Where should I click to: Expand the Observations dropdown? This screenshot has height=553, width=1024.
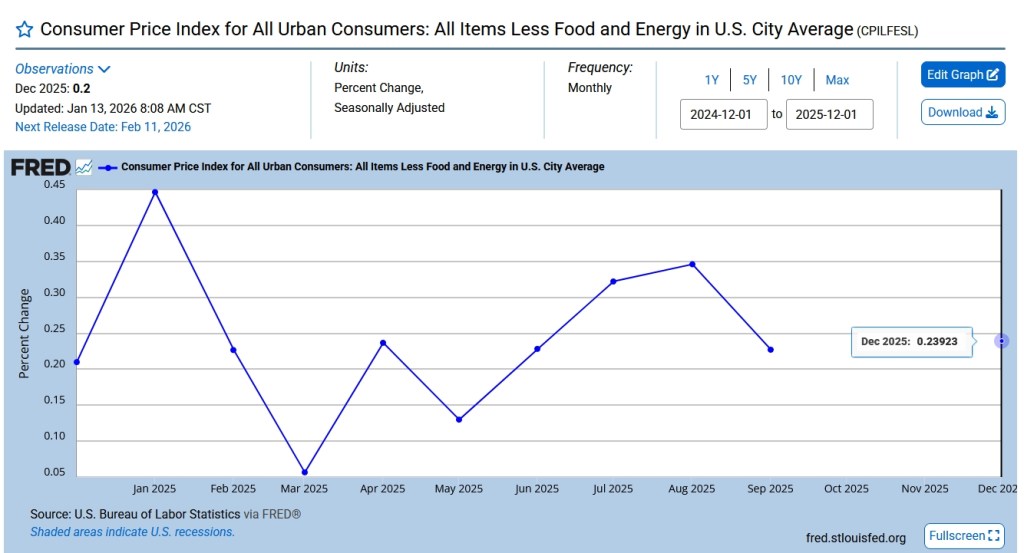pos(63,69)
